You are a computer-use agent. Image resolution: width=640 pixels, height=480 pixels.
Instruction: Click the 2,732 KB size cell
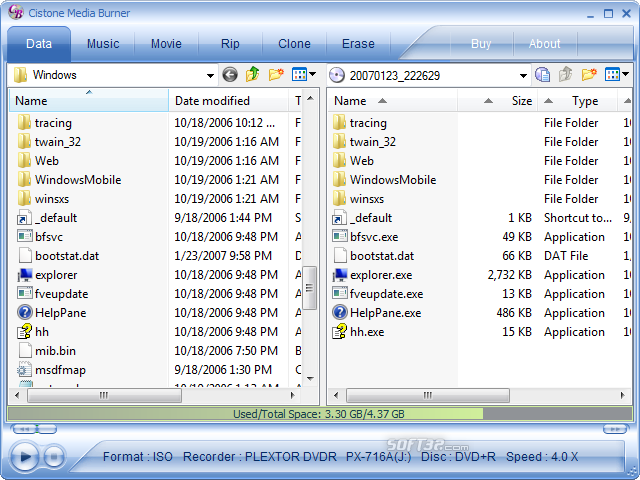(509, 275)
